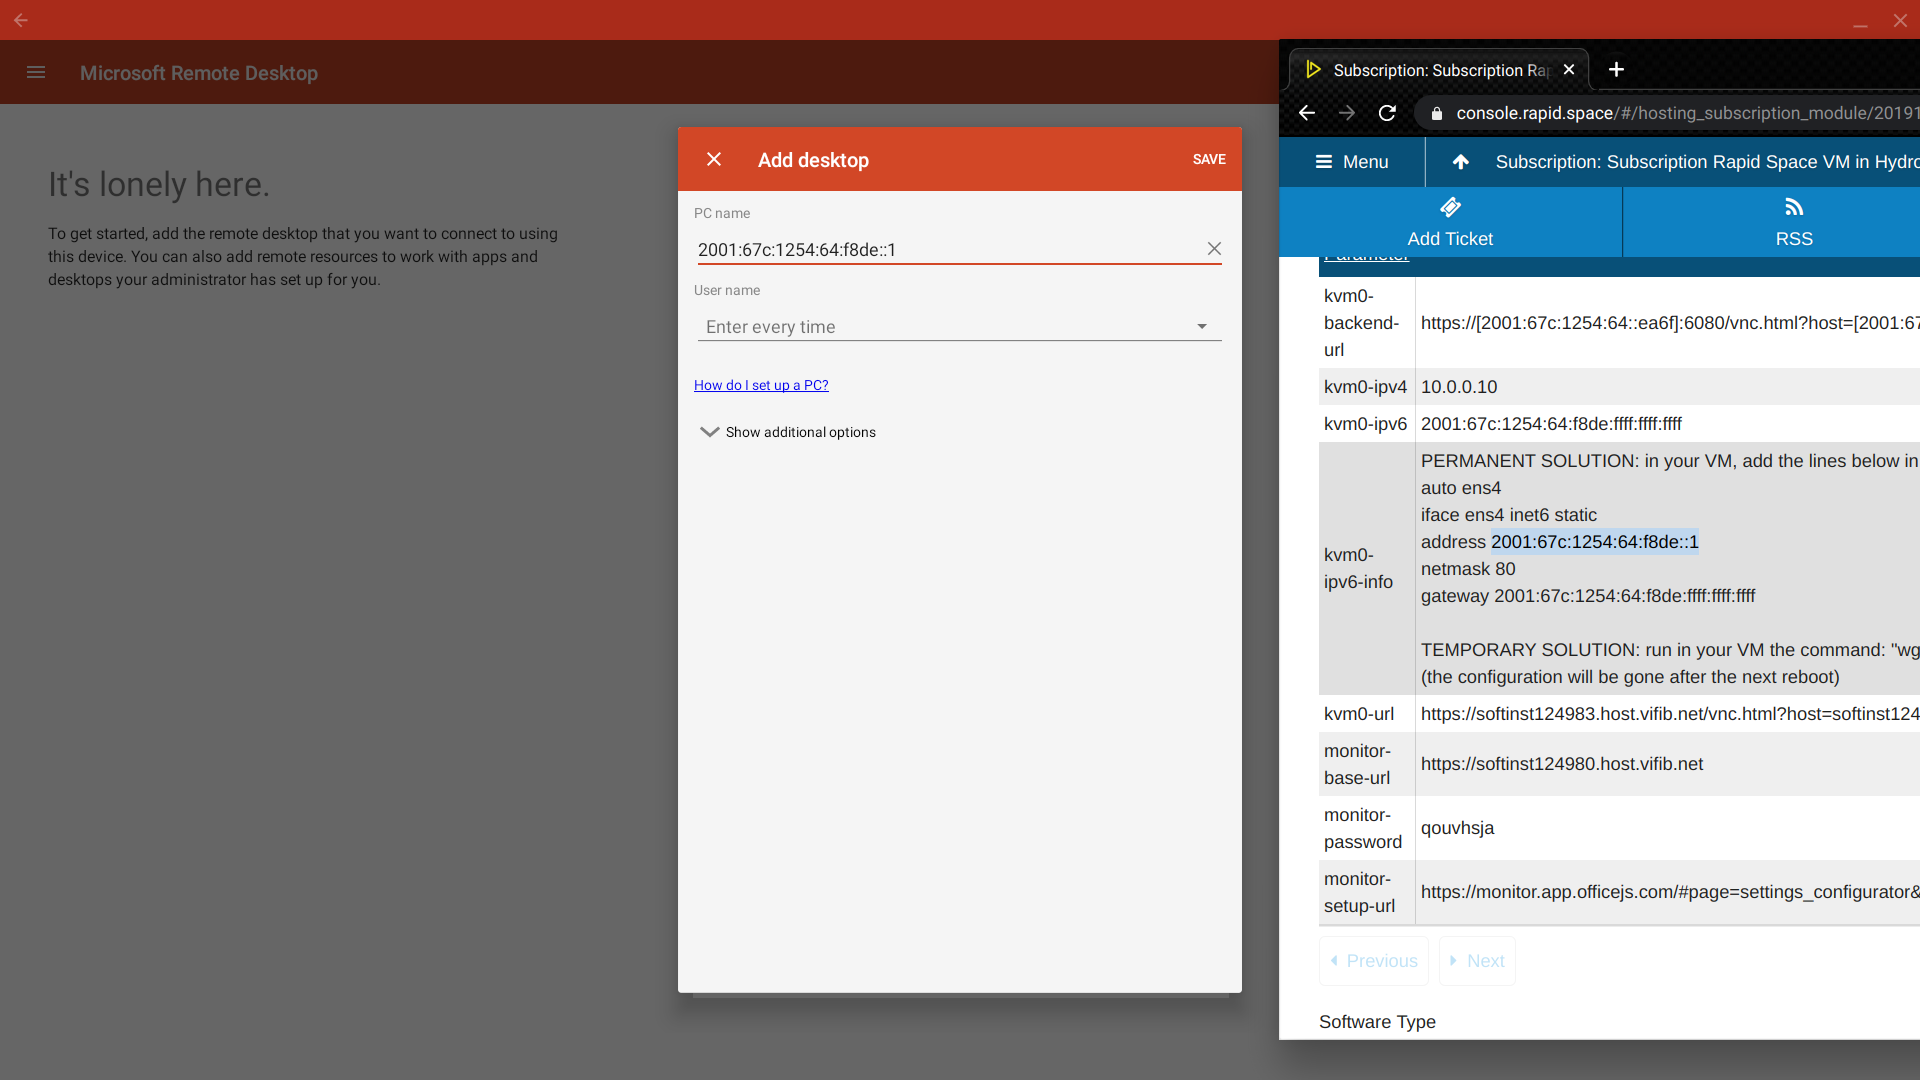Screen dimensions: 1920x1080
Task: Open the console Menu button
Action: coord(1352,162)
